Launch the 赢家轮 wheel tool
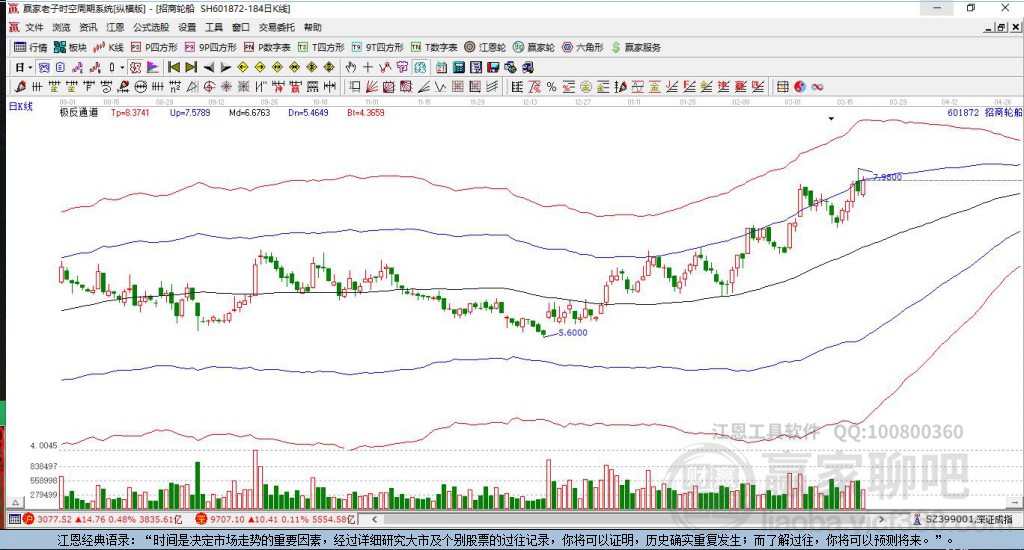1024x550 pixels. point(534,47)
